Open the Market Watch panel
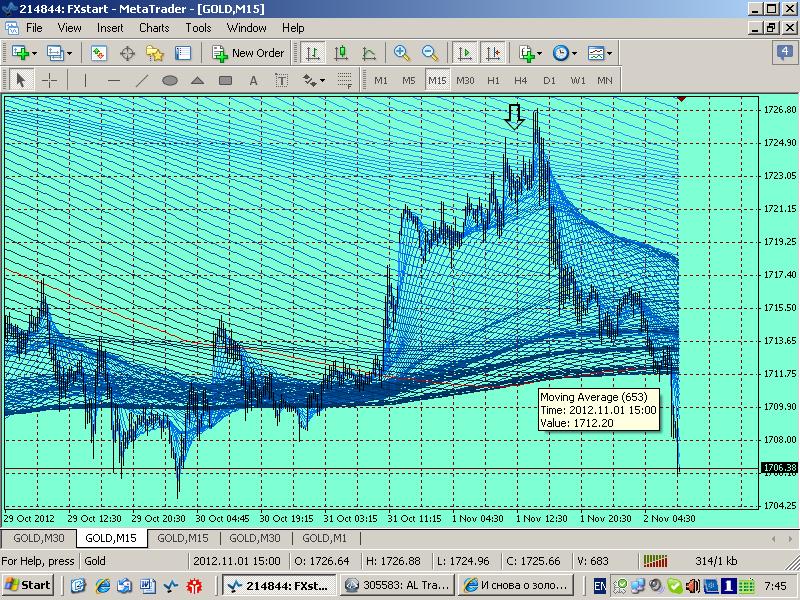The width and height of the screenshot is (800, 600). (100, 53)
